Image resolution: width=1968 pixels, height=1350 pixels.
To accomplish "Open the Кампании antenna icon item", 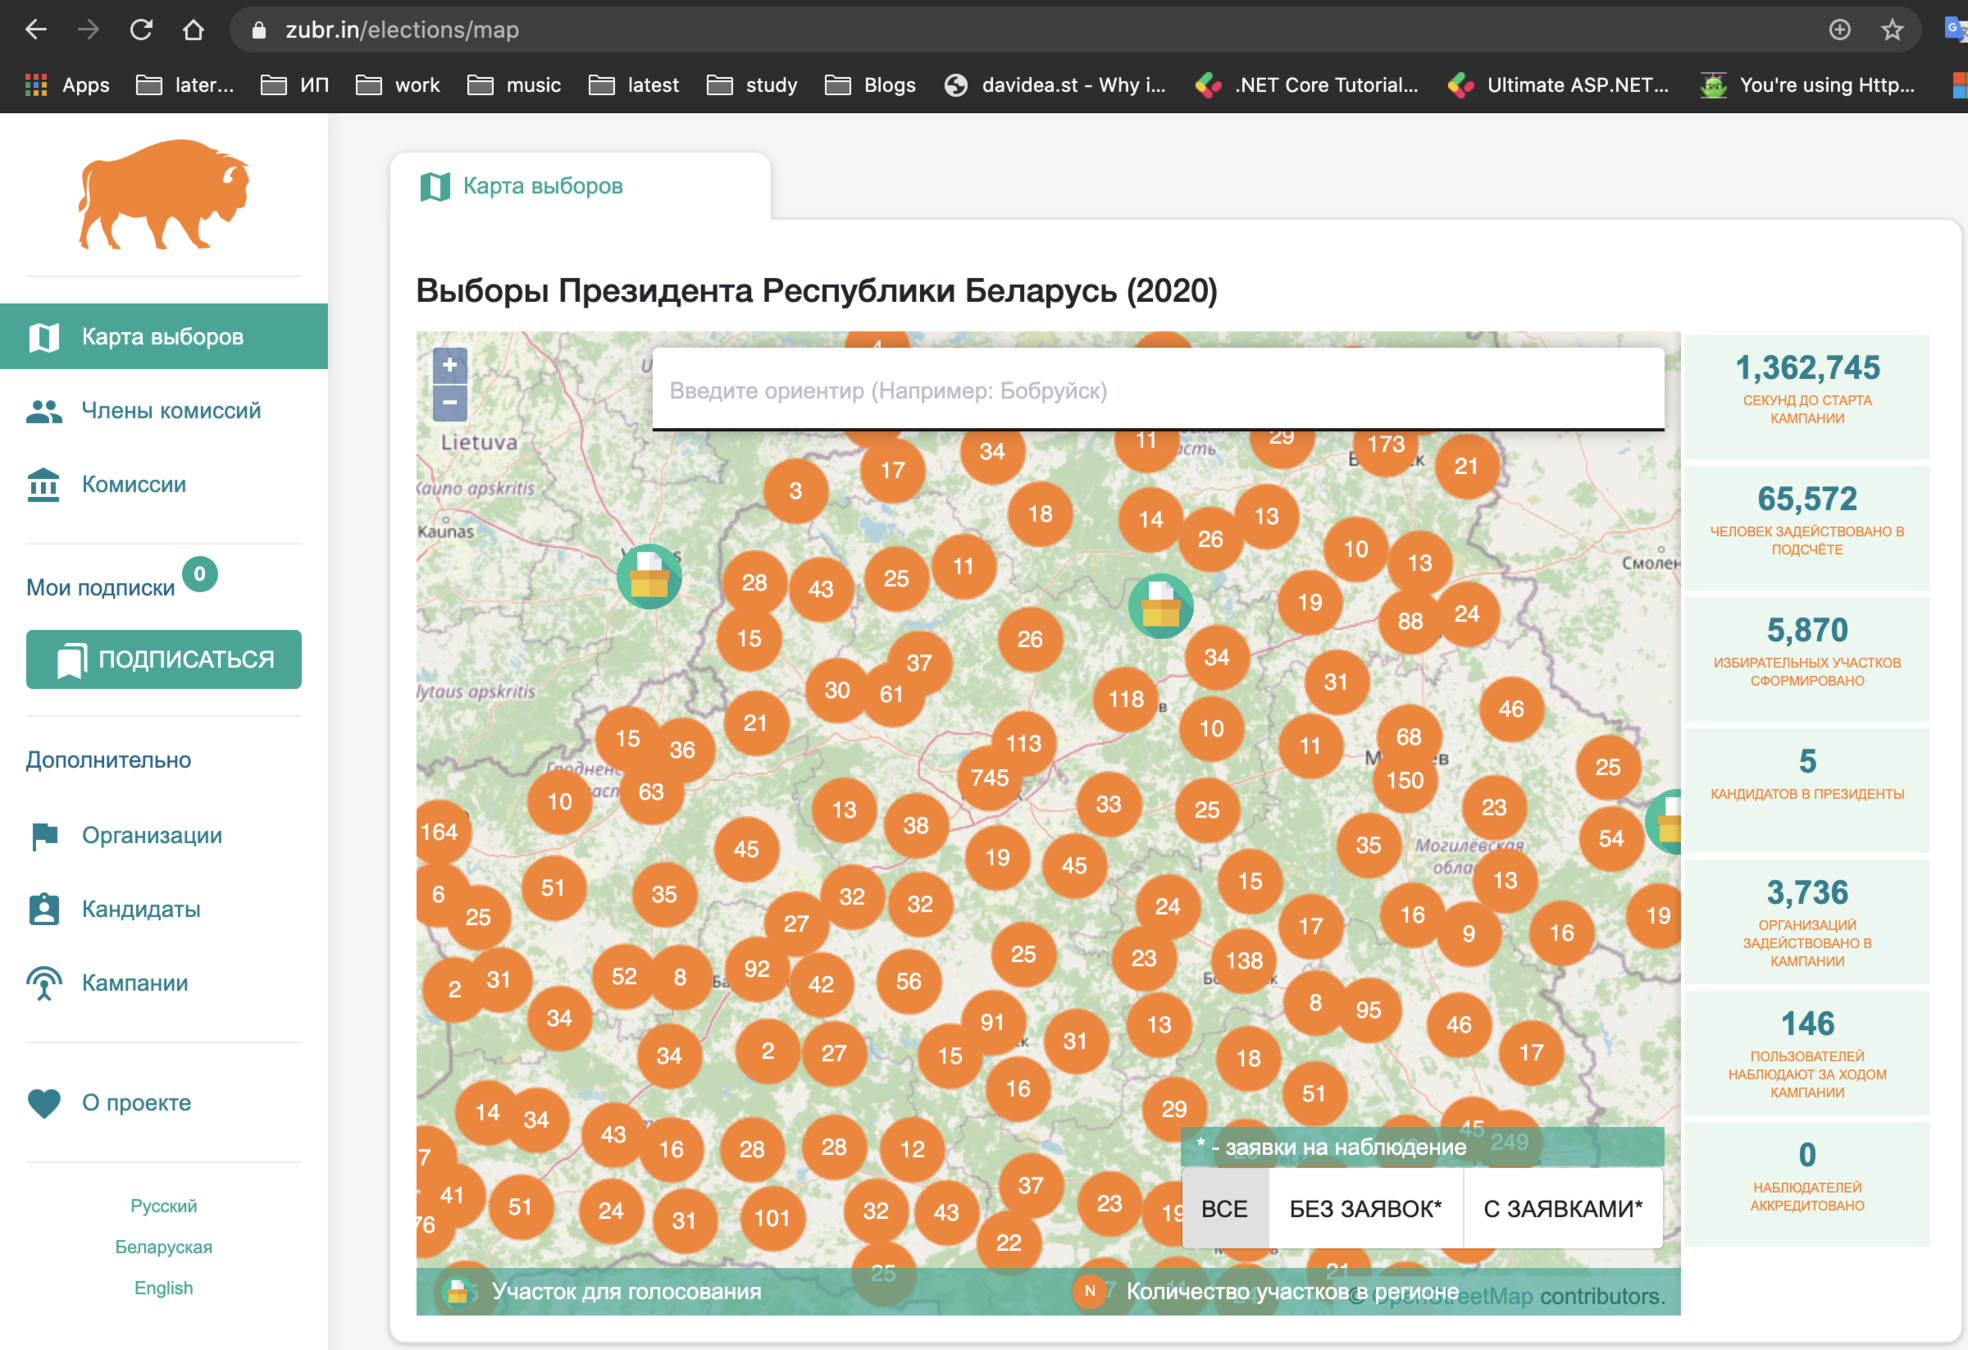I will [x=44, y=983].
